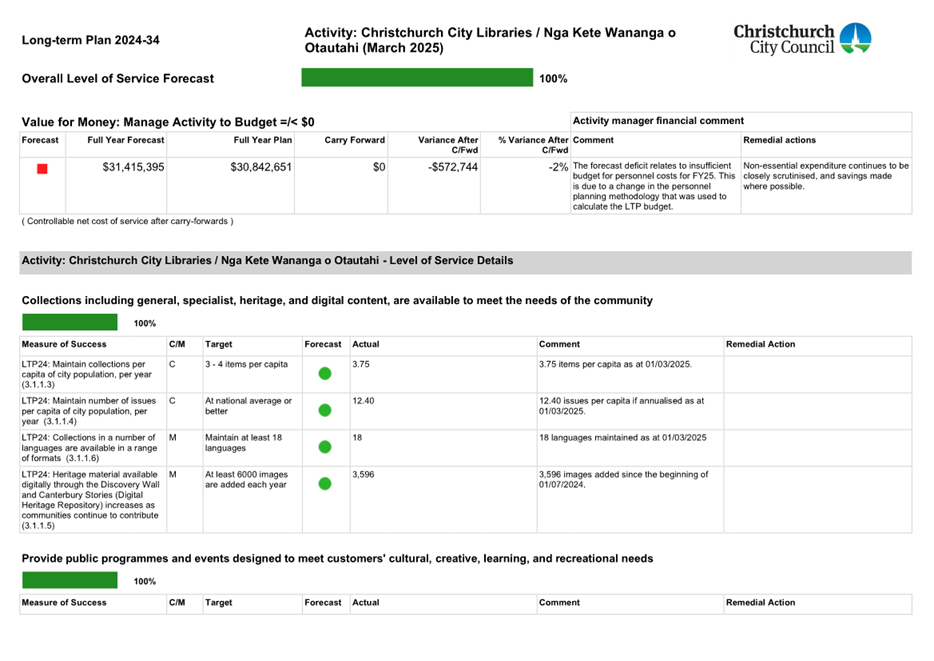Click measure 'Maintain collections per capita (3.1.1.3)'
Viewport: 934px width, 661px height.
pyautogui.click(x=86, y=374)
